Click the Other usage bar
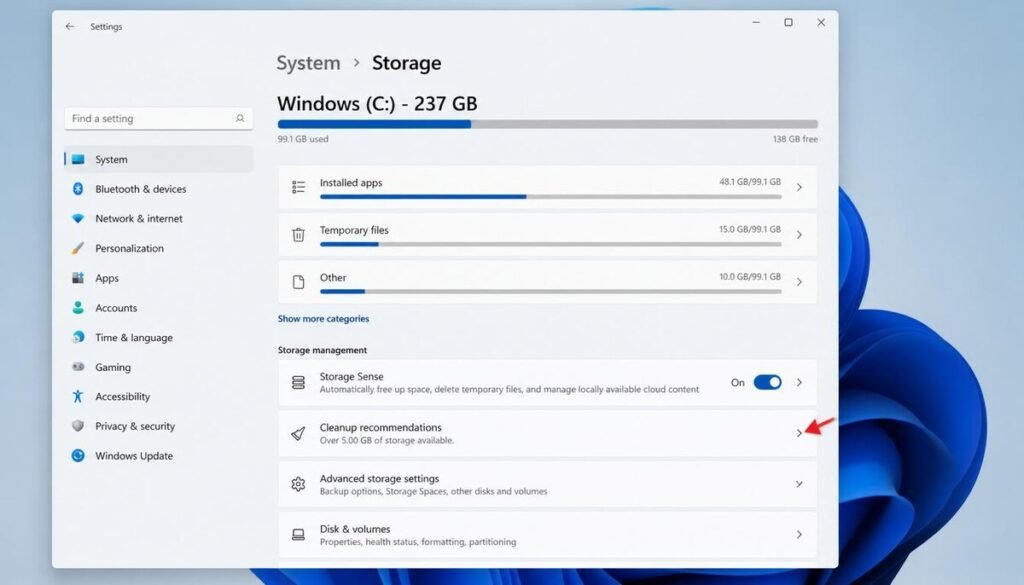 (x=551, y=291)
